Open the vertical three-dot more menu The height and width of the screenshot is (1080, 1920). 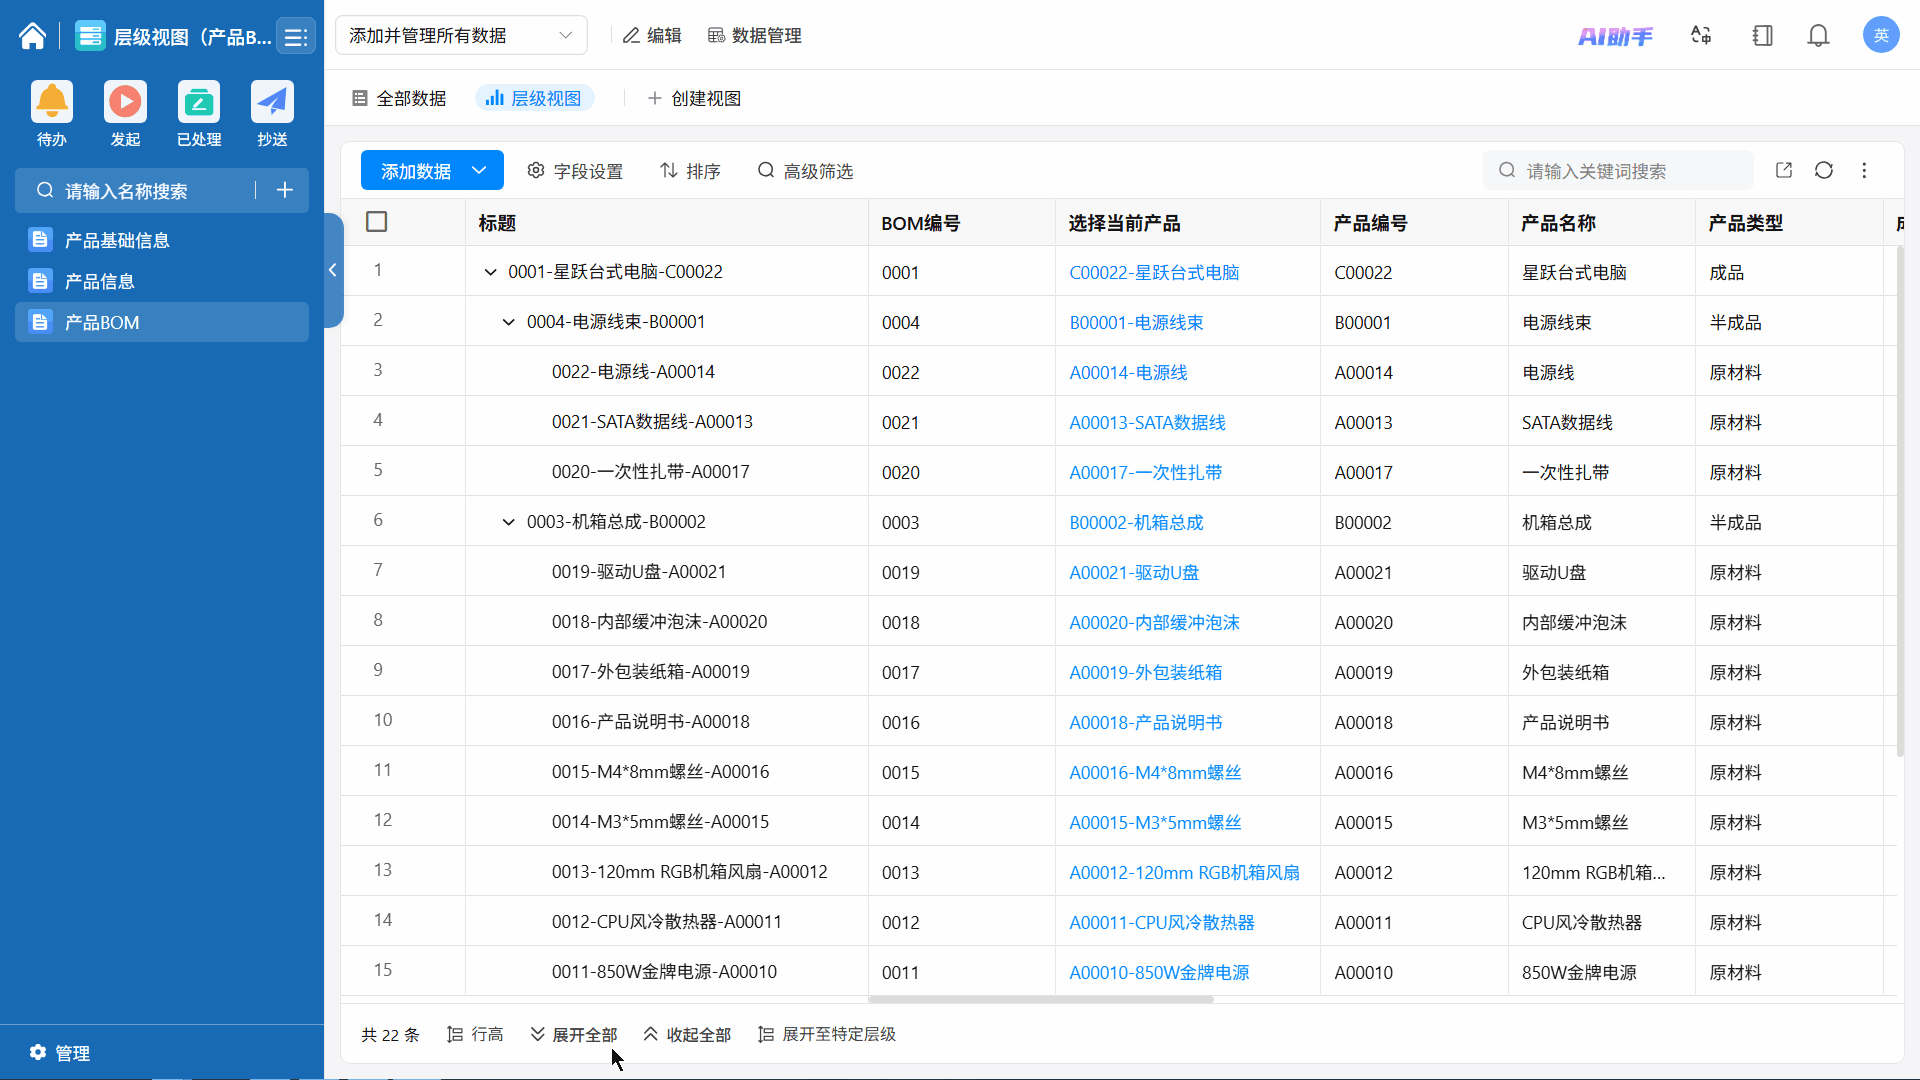pyautogui.click(x=1864, y=170)
